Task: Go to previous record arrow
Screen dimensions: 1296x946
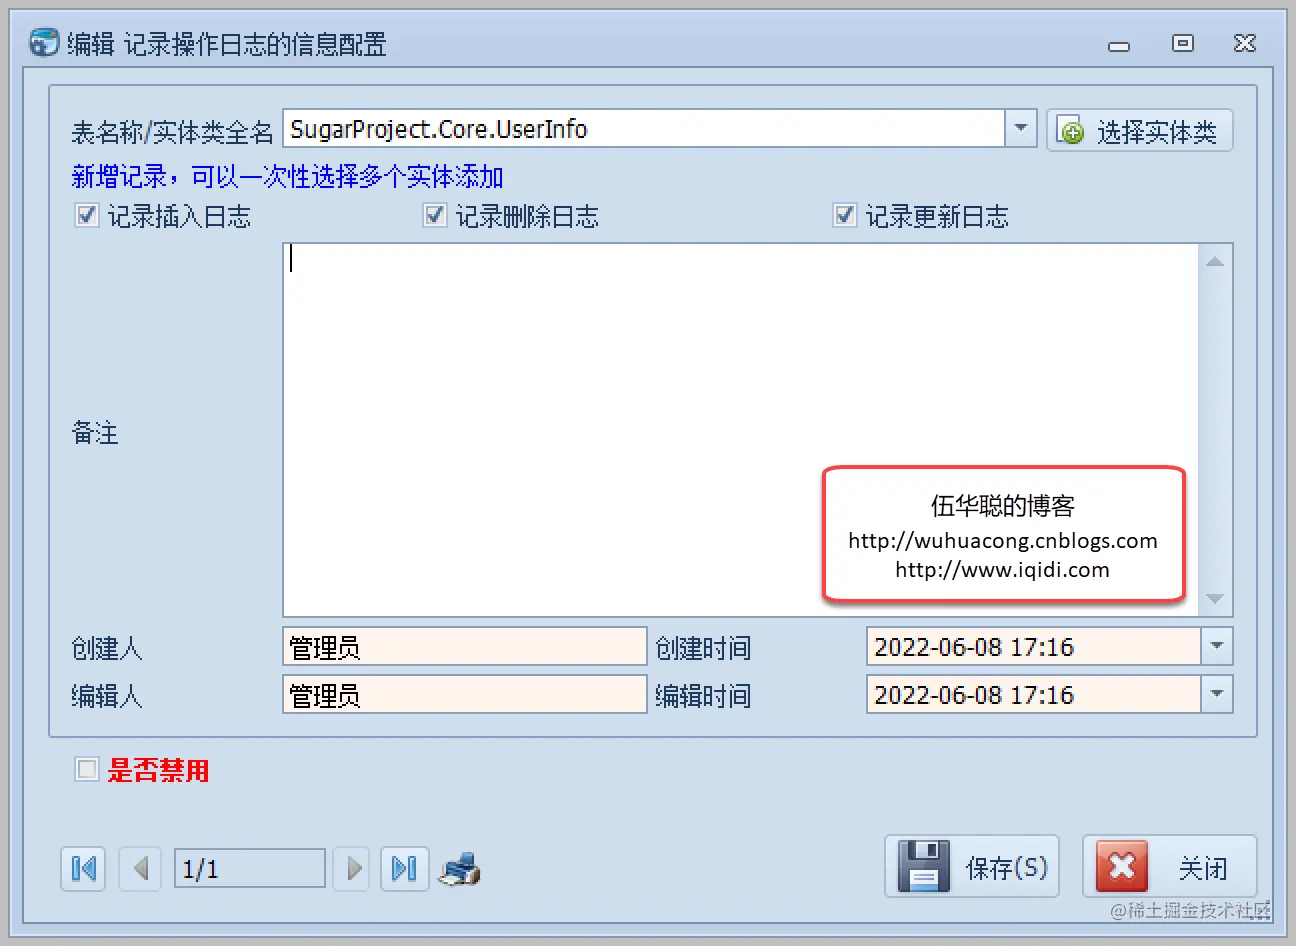Action: (x=141, y=869)
